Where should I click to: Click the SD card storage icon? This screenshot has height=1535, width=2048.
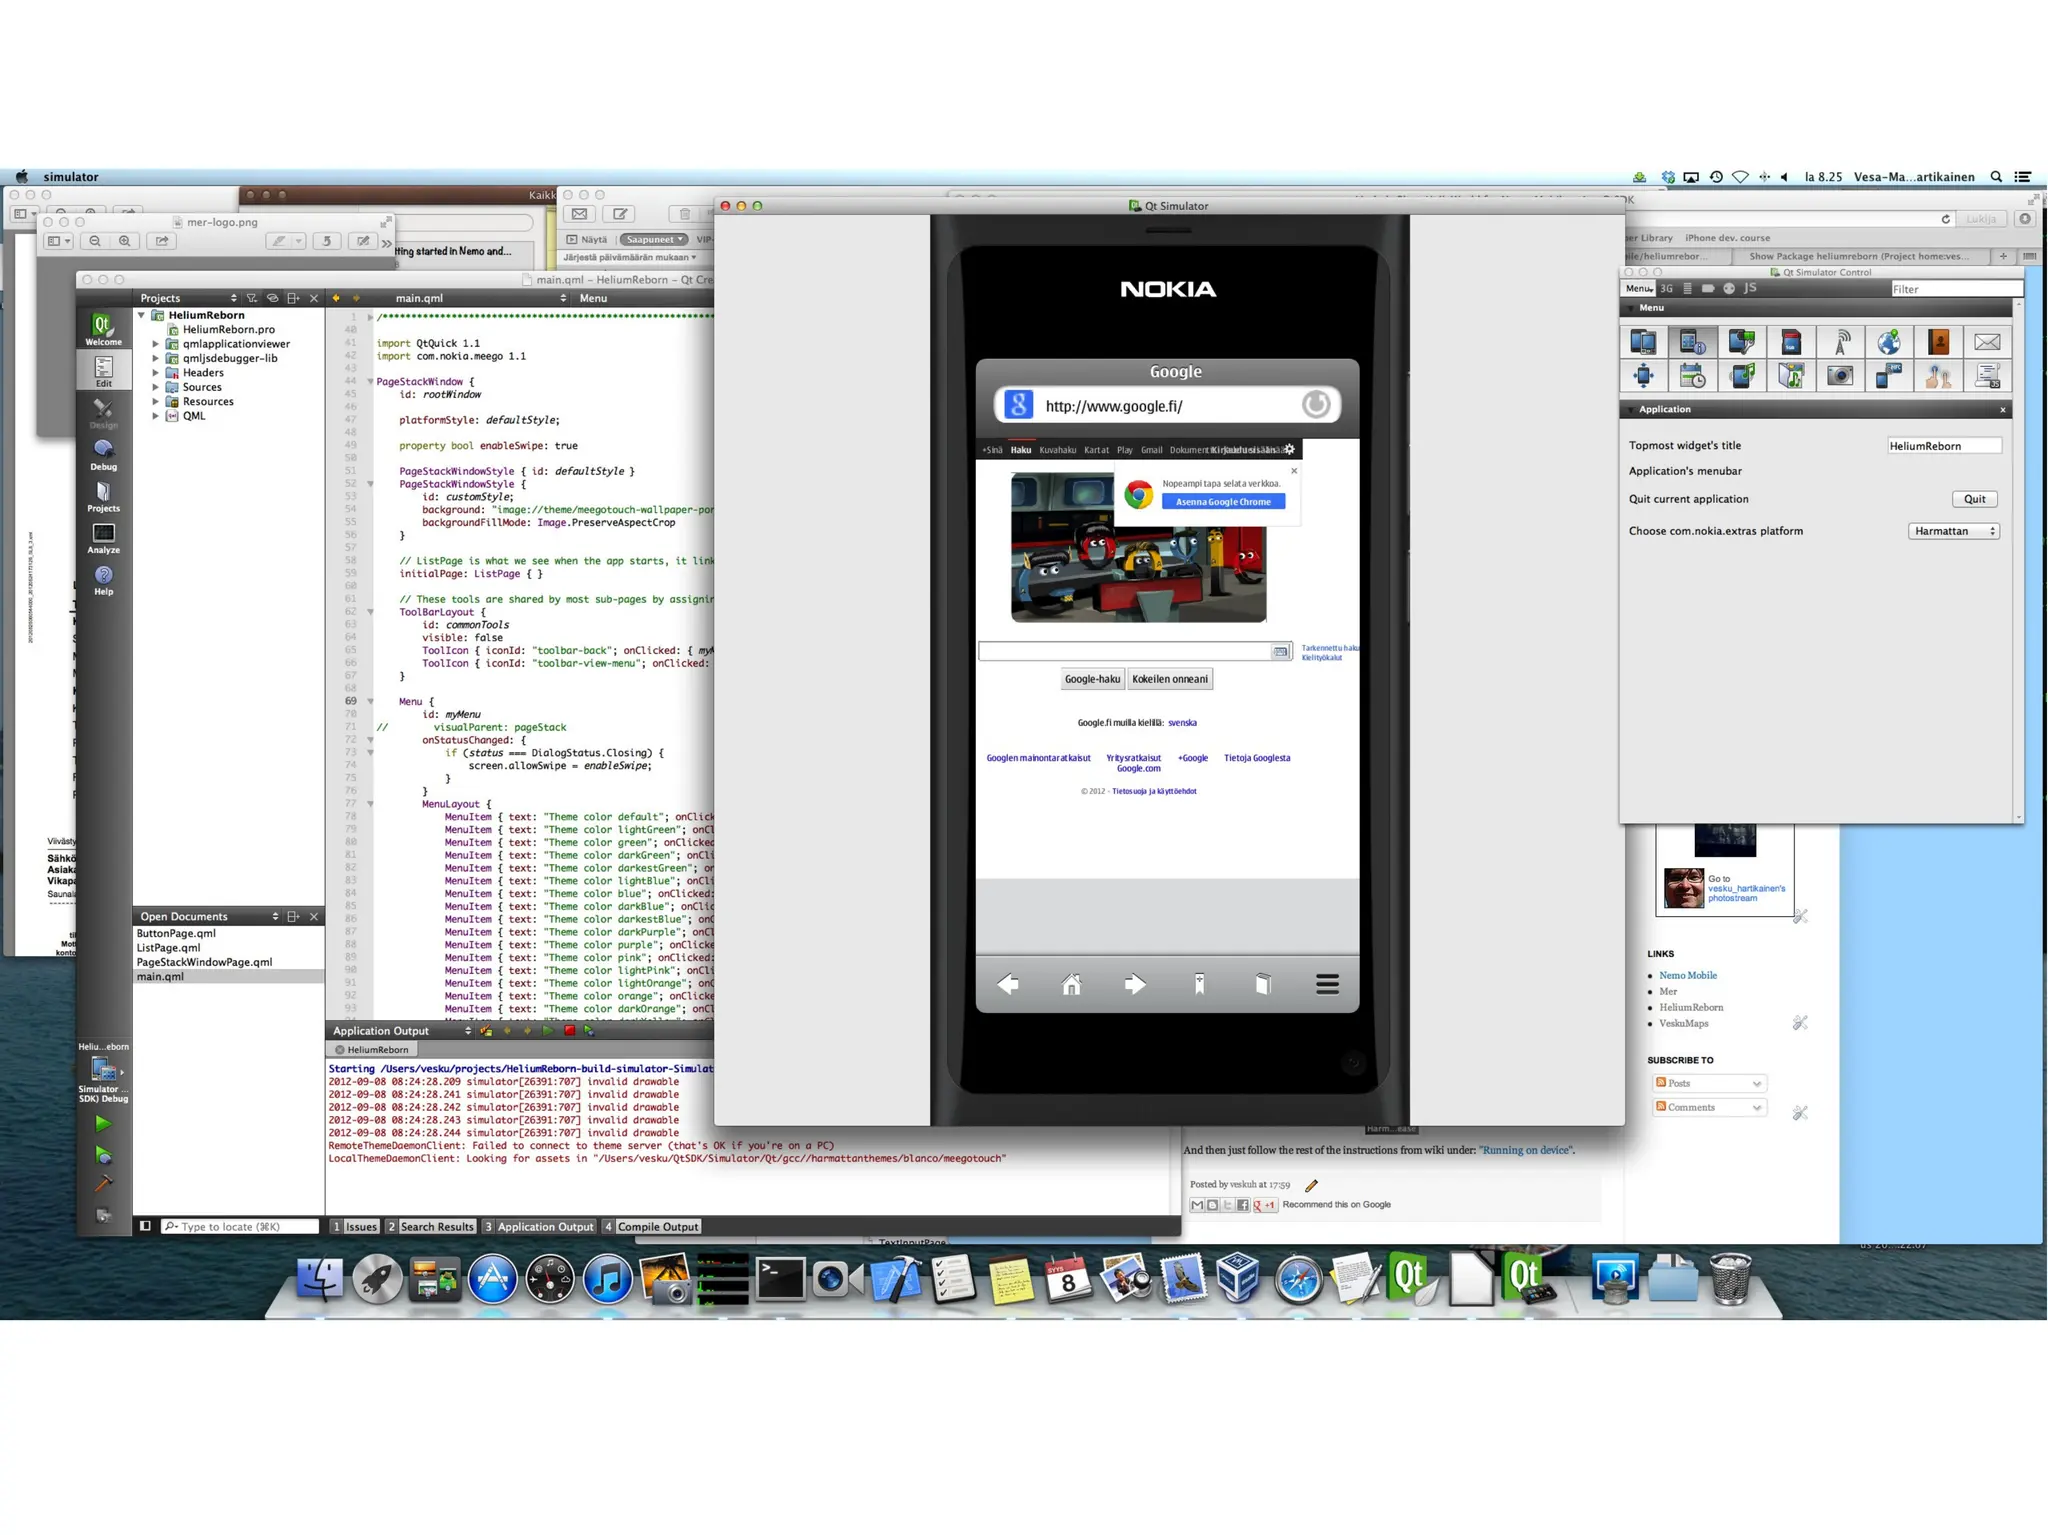click(x=1790, y=342)
